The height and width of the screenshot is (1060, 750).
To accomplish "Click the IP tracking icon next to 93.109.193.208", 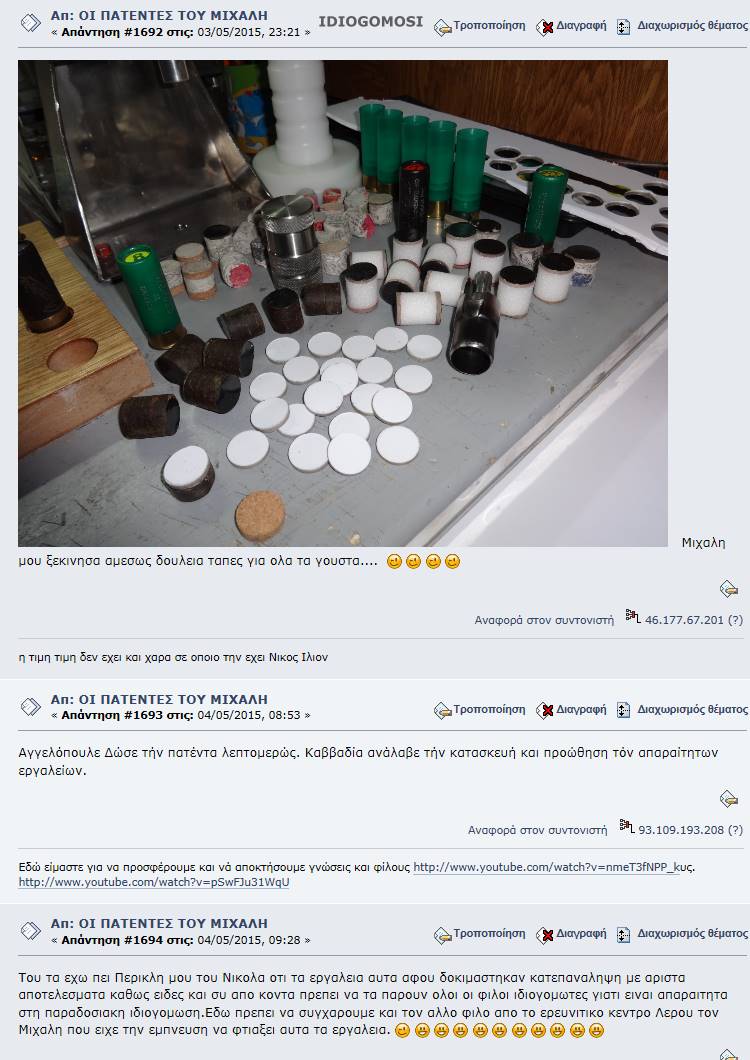I will (626, 826).
